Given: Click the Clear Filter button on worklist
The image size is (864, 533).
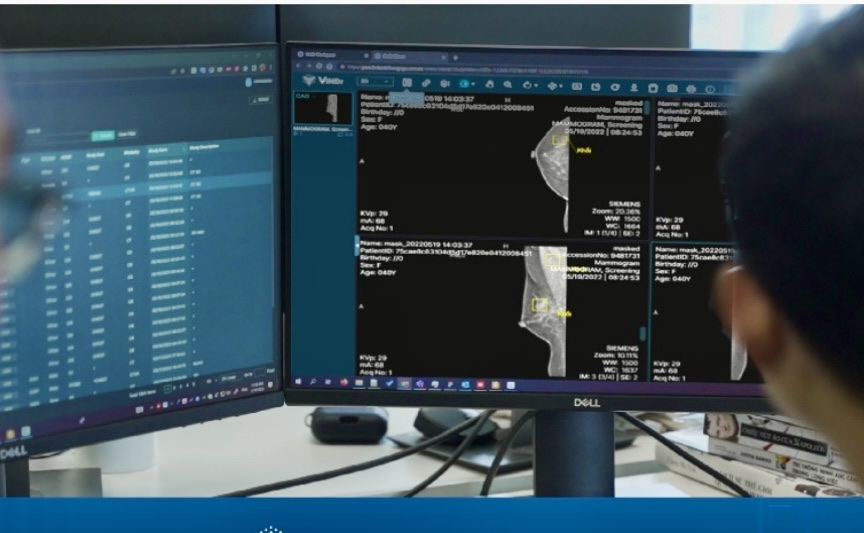Looking at the screenshot, I should [x=127, y=134].
